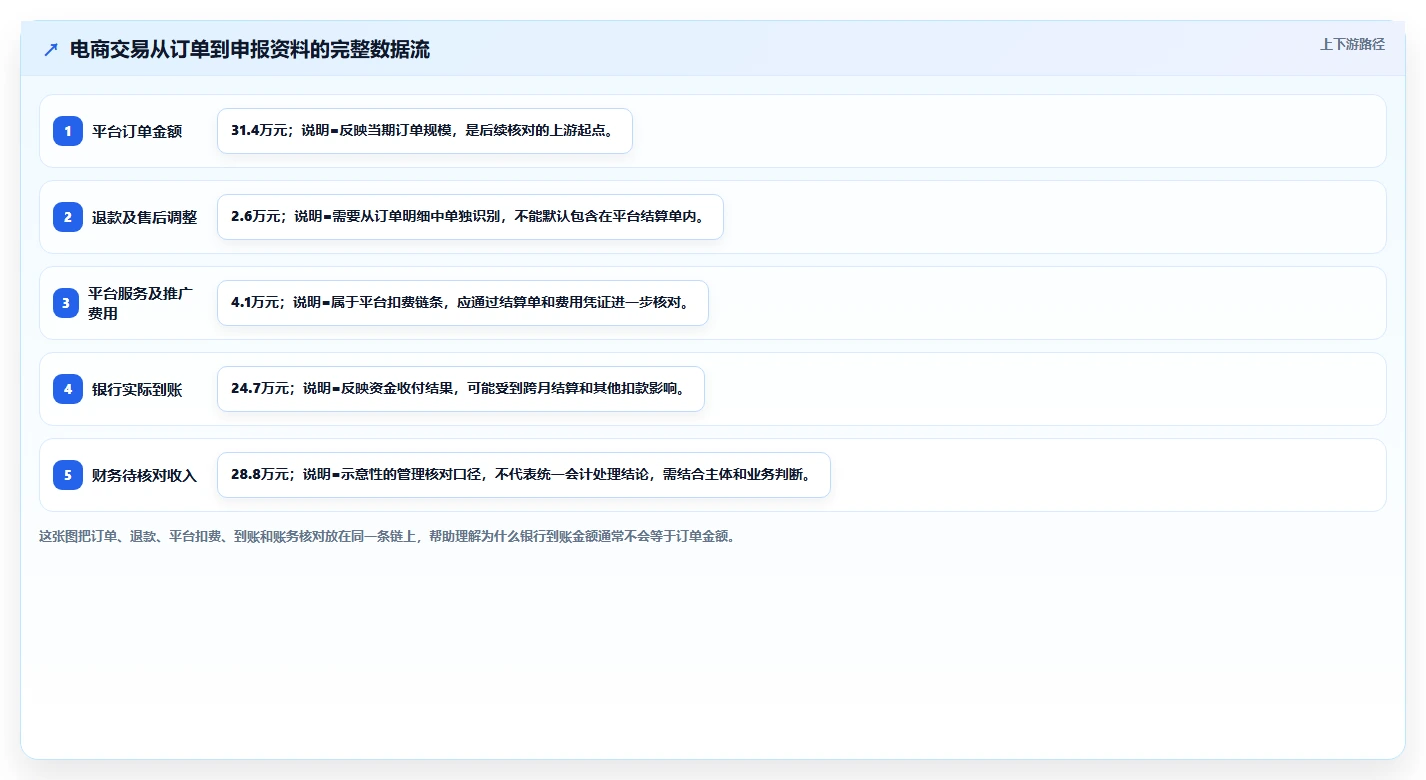Click the arrow icon beside the title
1426x780 pixels.
(x=51, y=49)
